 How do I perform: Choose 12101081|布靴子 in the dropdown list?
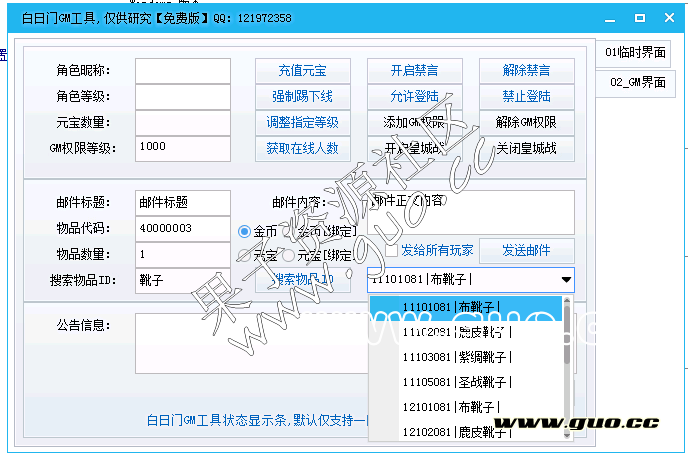pos(465,408)
